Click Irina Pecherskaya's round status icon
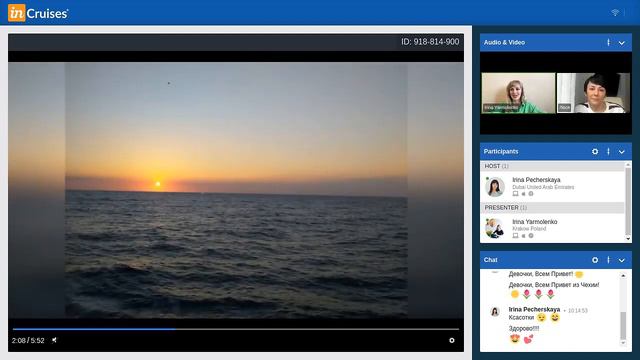Screen dimensions: 640x360 (531, 194)
